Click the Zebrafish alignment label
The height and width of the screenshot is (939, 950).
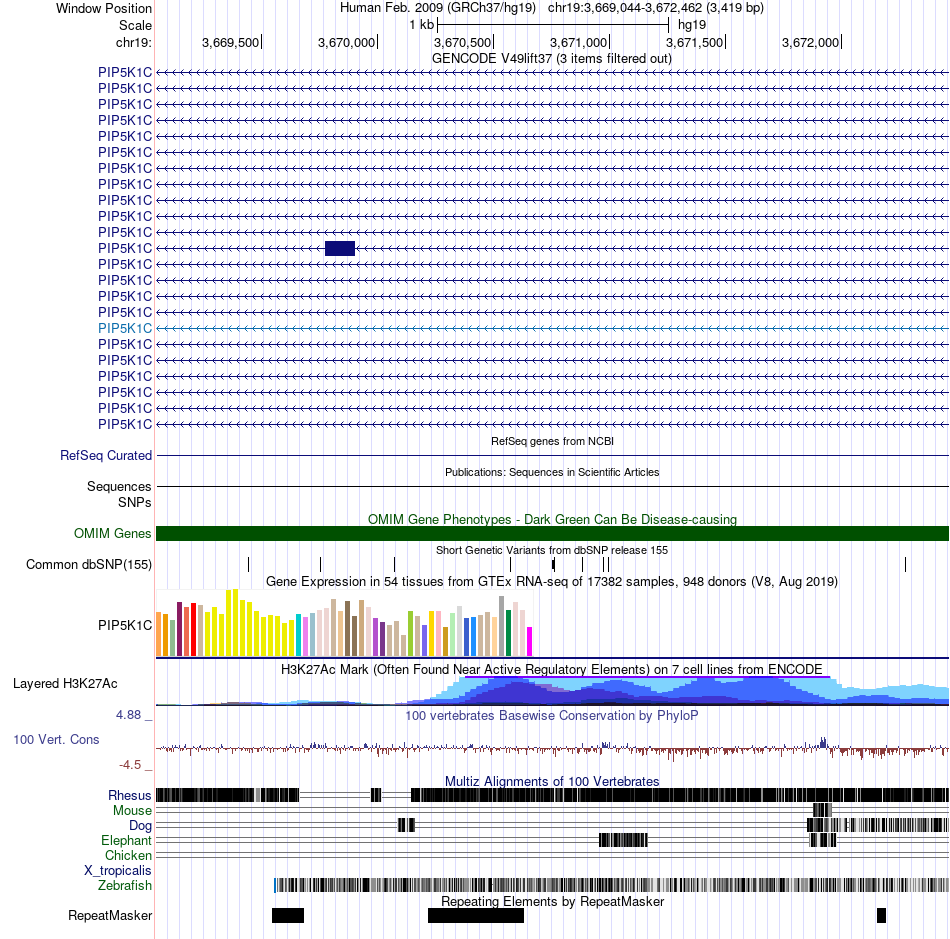(x=124, y=885)
